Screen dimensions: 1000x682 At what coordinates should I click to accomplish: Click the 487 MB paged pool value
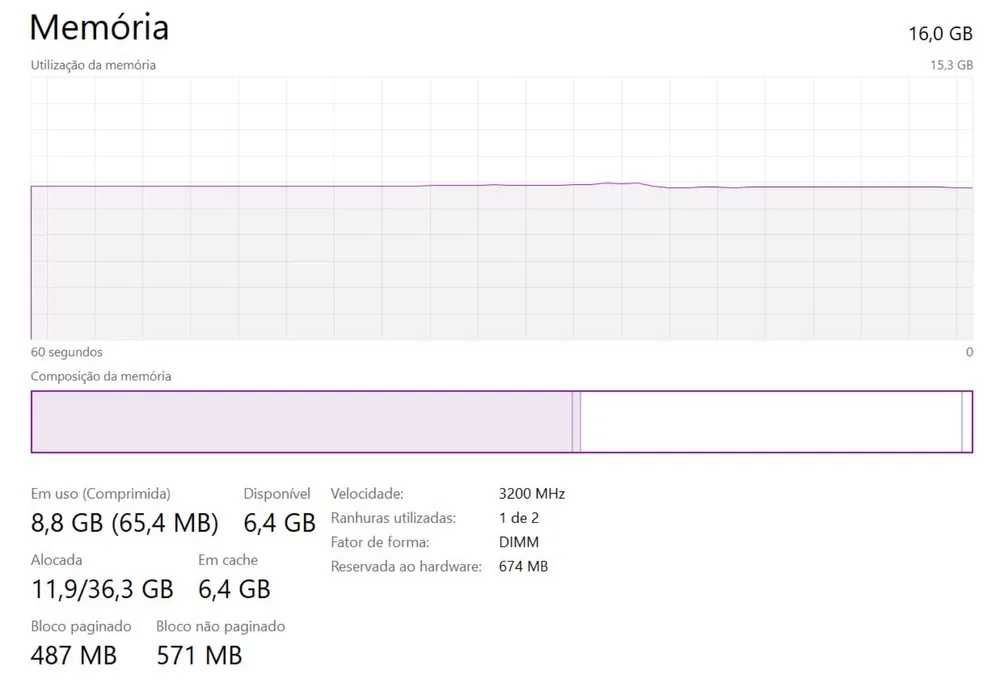pyautogui.click(x=74, y=655)
